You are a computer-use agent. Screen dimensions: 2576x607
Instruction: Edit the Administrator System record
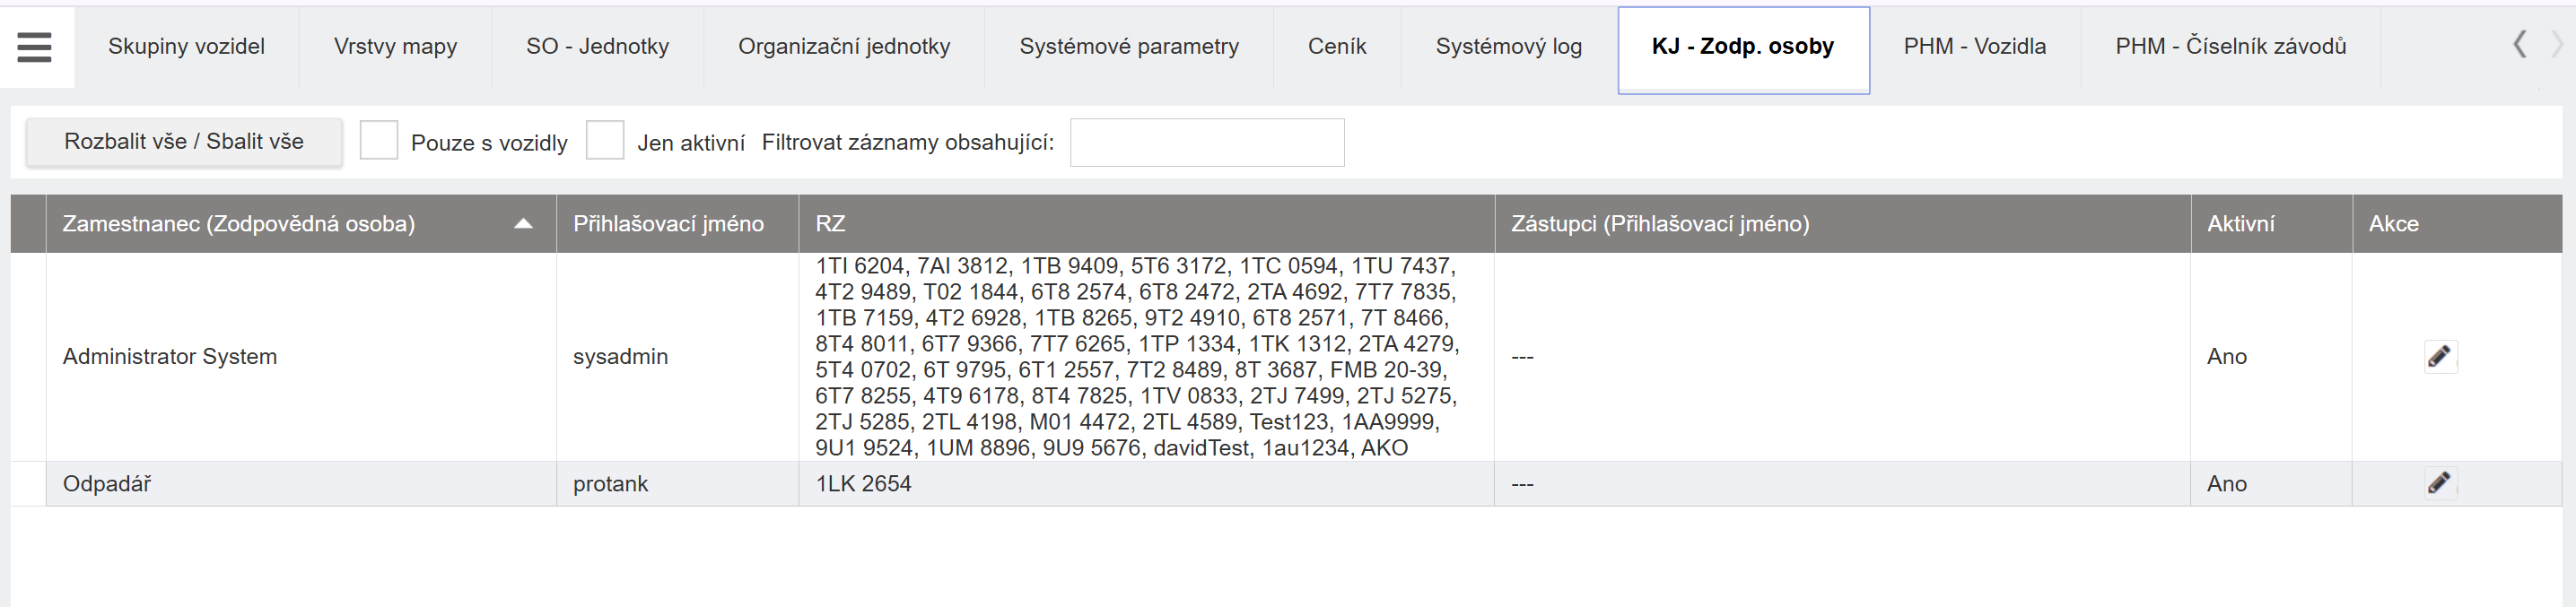tap(2439, 357)
